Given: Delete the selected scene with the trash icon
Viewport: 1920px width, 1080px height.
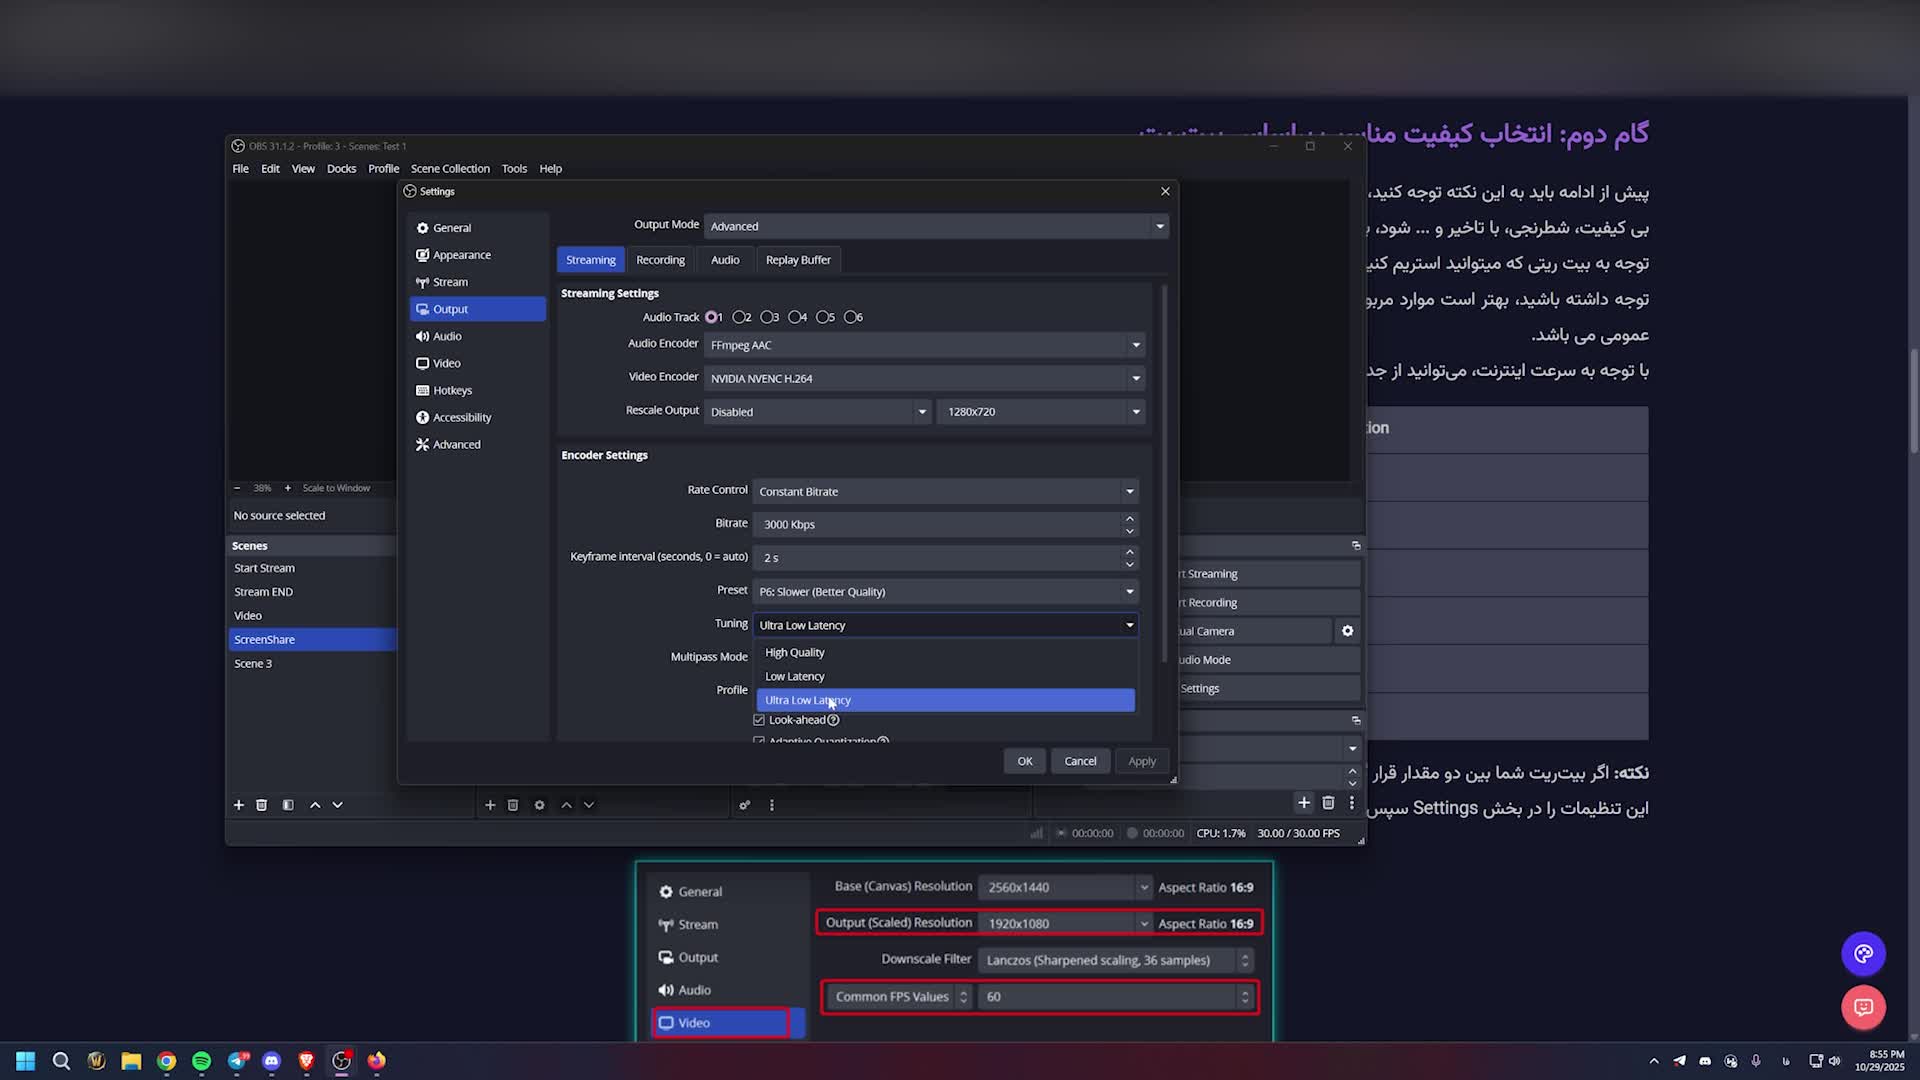Looking at the screenshot, I should [261, 805].
